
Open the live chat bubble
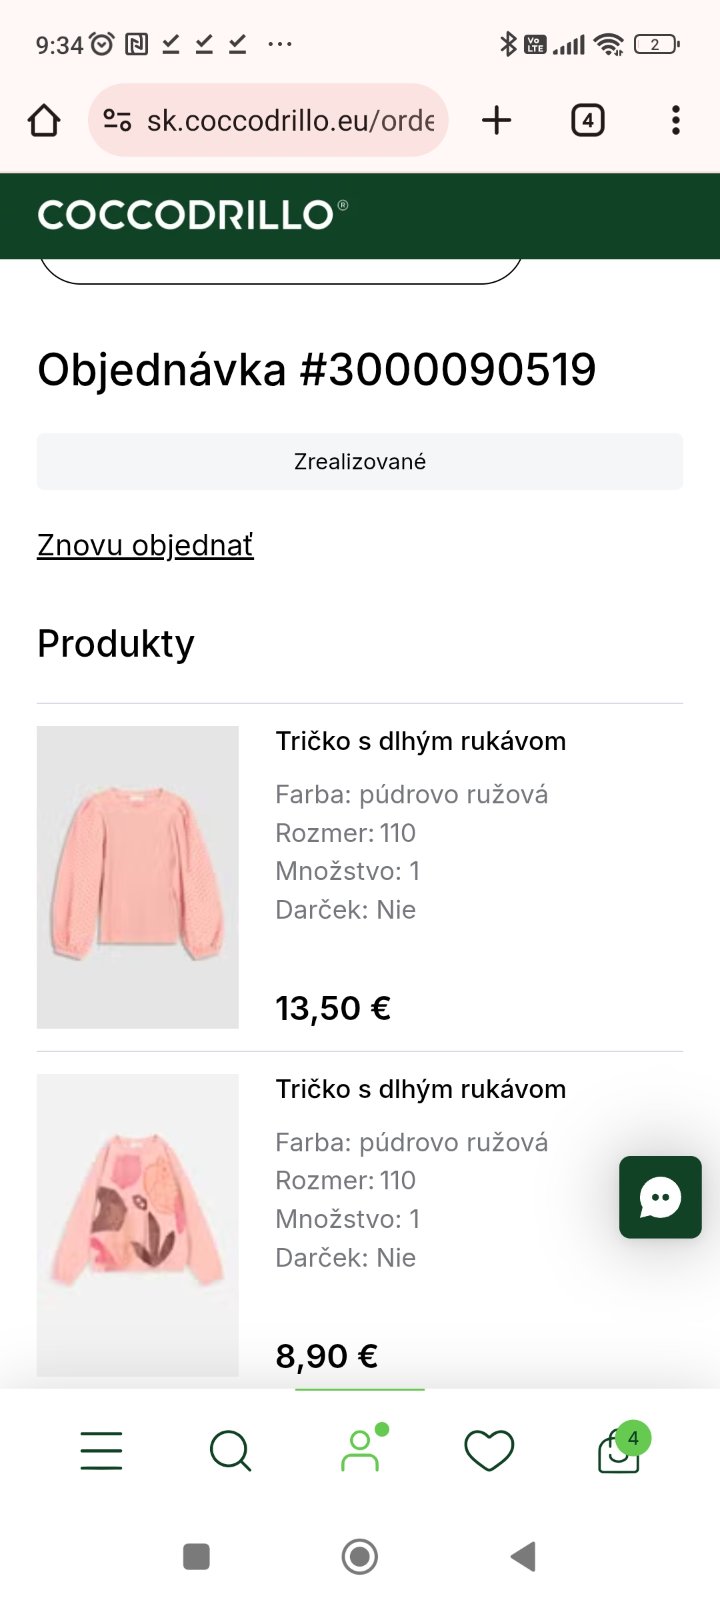pos(660,1197)
